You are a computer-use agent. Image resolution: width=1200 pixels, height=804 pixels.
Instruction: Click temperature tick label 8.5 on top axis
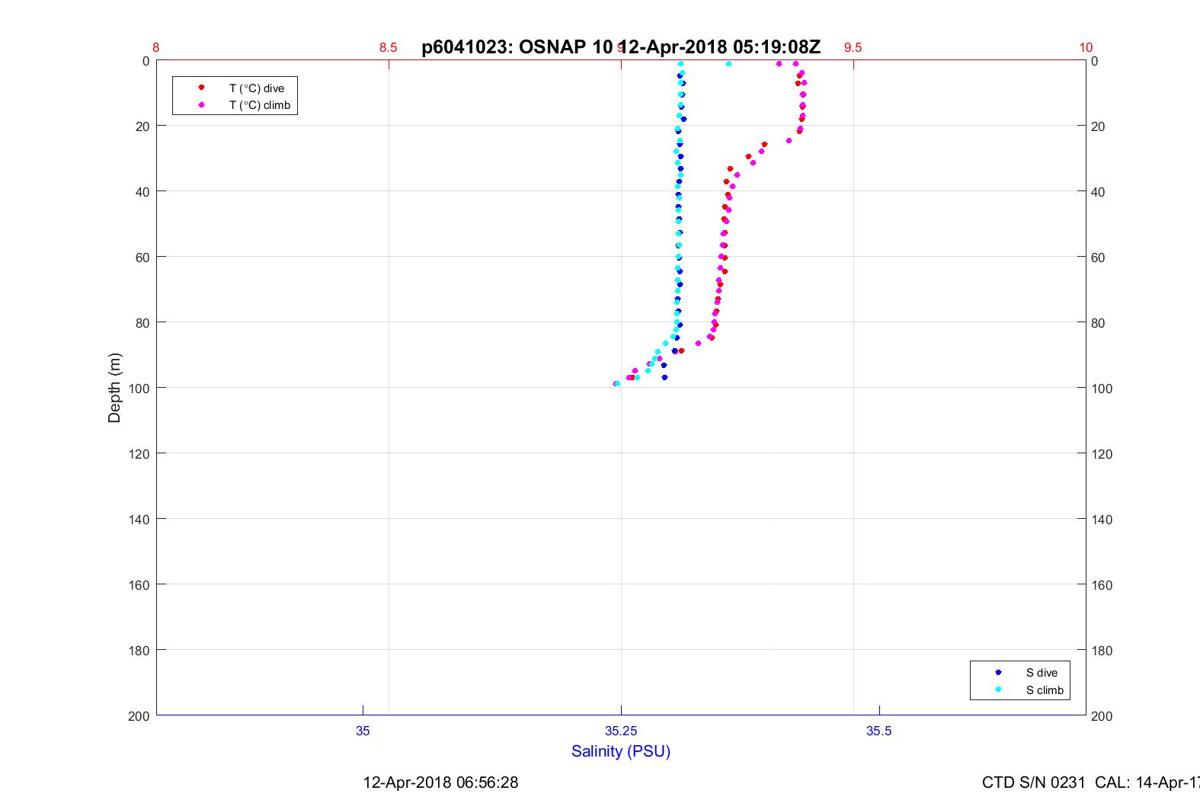(x=388, y=47)
